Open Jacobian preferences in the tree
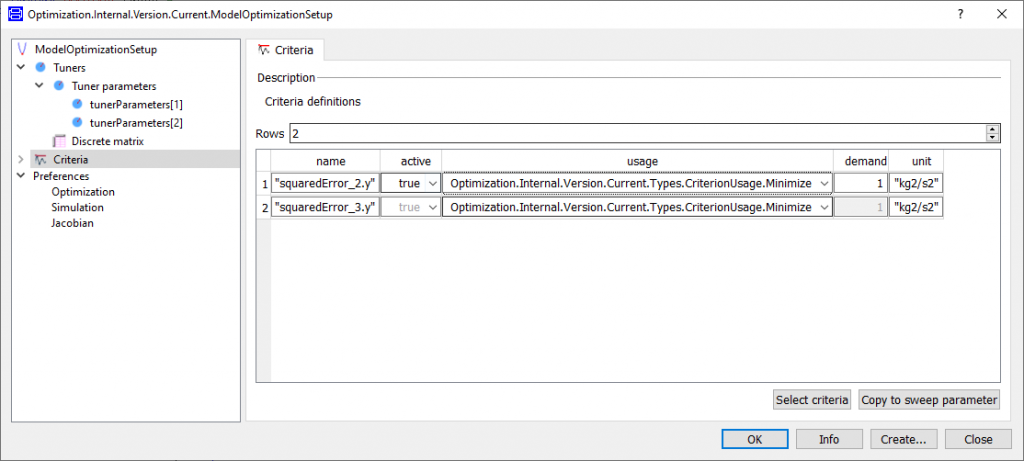The width and height of the screenshot is (1024, 461). [x=70, y=223]
